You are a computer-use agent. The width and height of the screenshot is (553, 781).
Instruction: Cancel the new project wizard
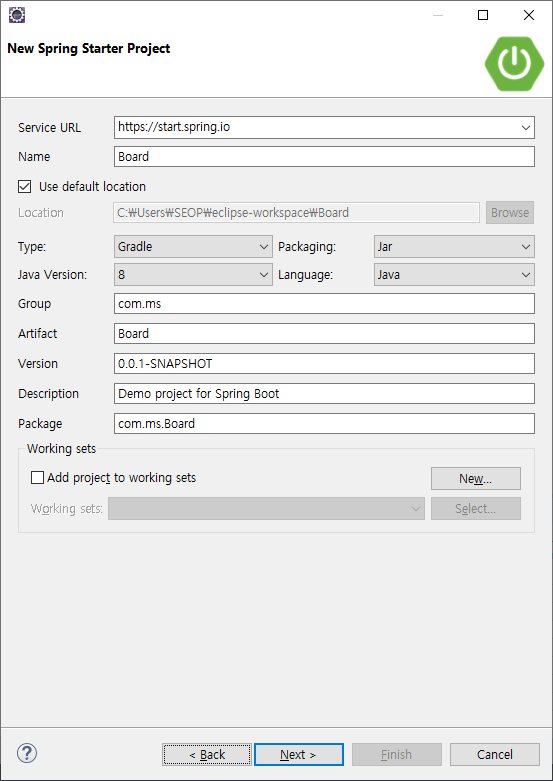(x=495, y=755)
